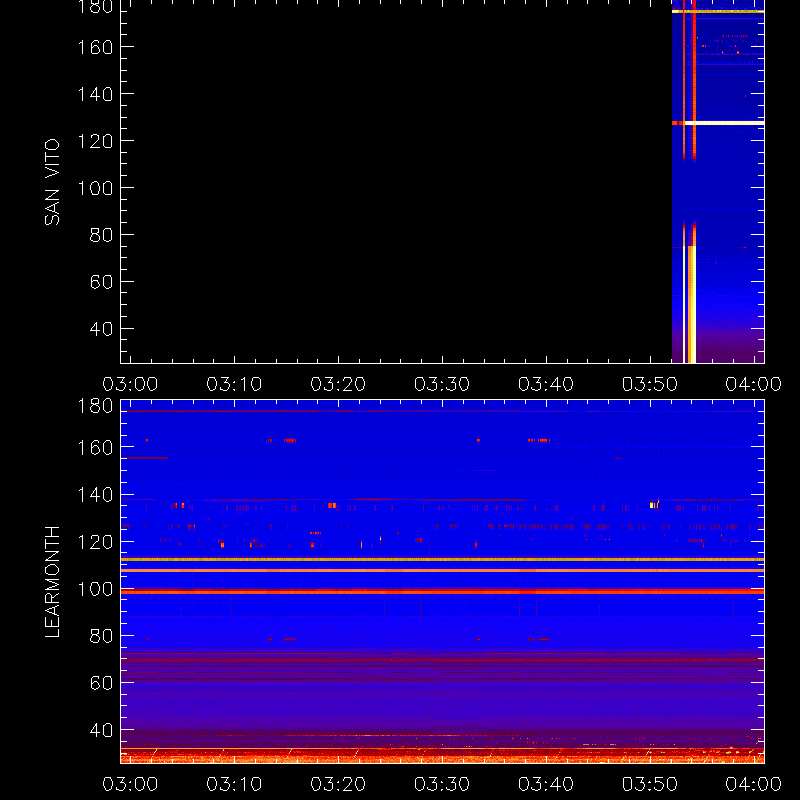This screenshot has width=800, height=800.
Task: Click 03:50 time label under San Vito plot
Action: point(650,384)
